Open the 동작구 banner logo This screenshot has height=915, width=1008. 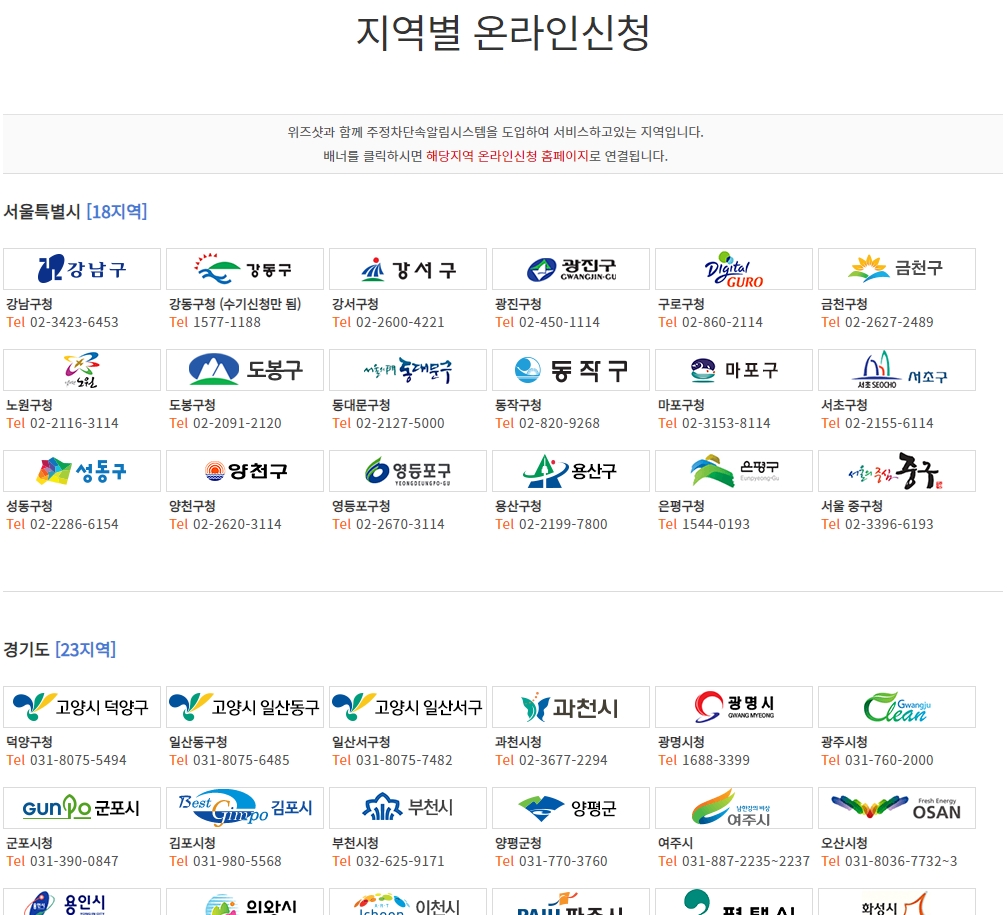571,370
